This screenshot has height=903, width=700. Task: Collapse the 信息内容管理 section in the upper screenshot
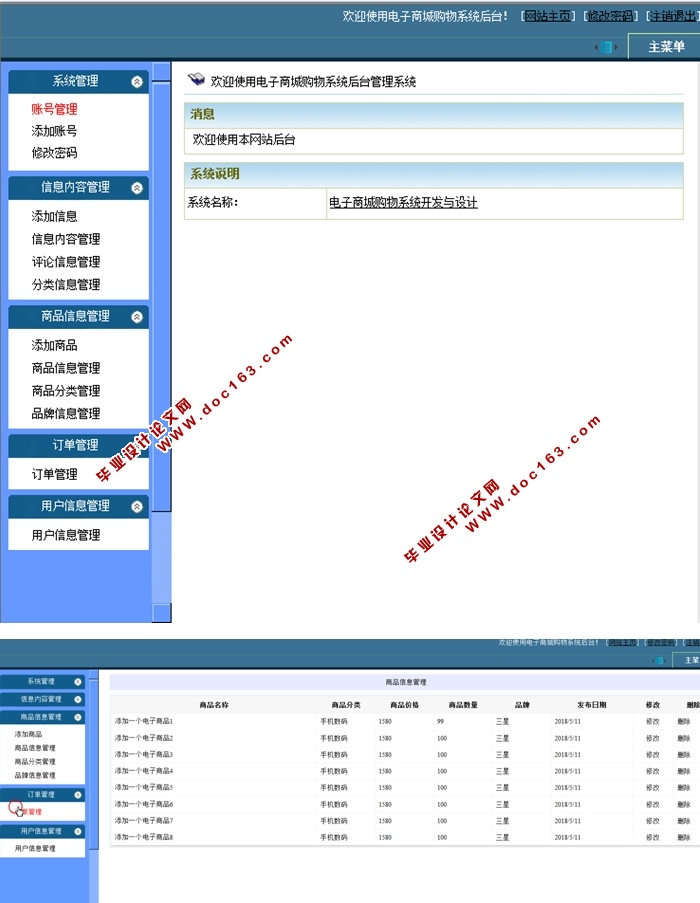click(x=136, y=188)
